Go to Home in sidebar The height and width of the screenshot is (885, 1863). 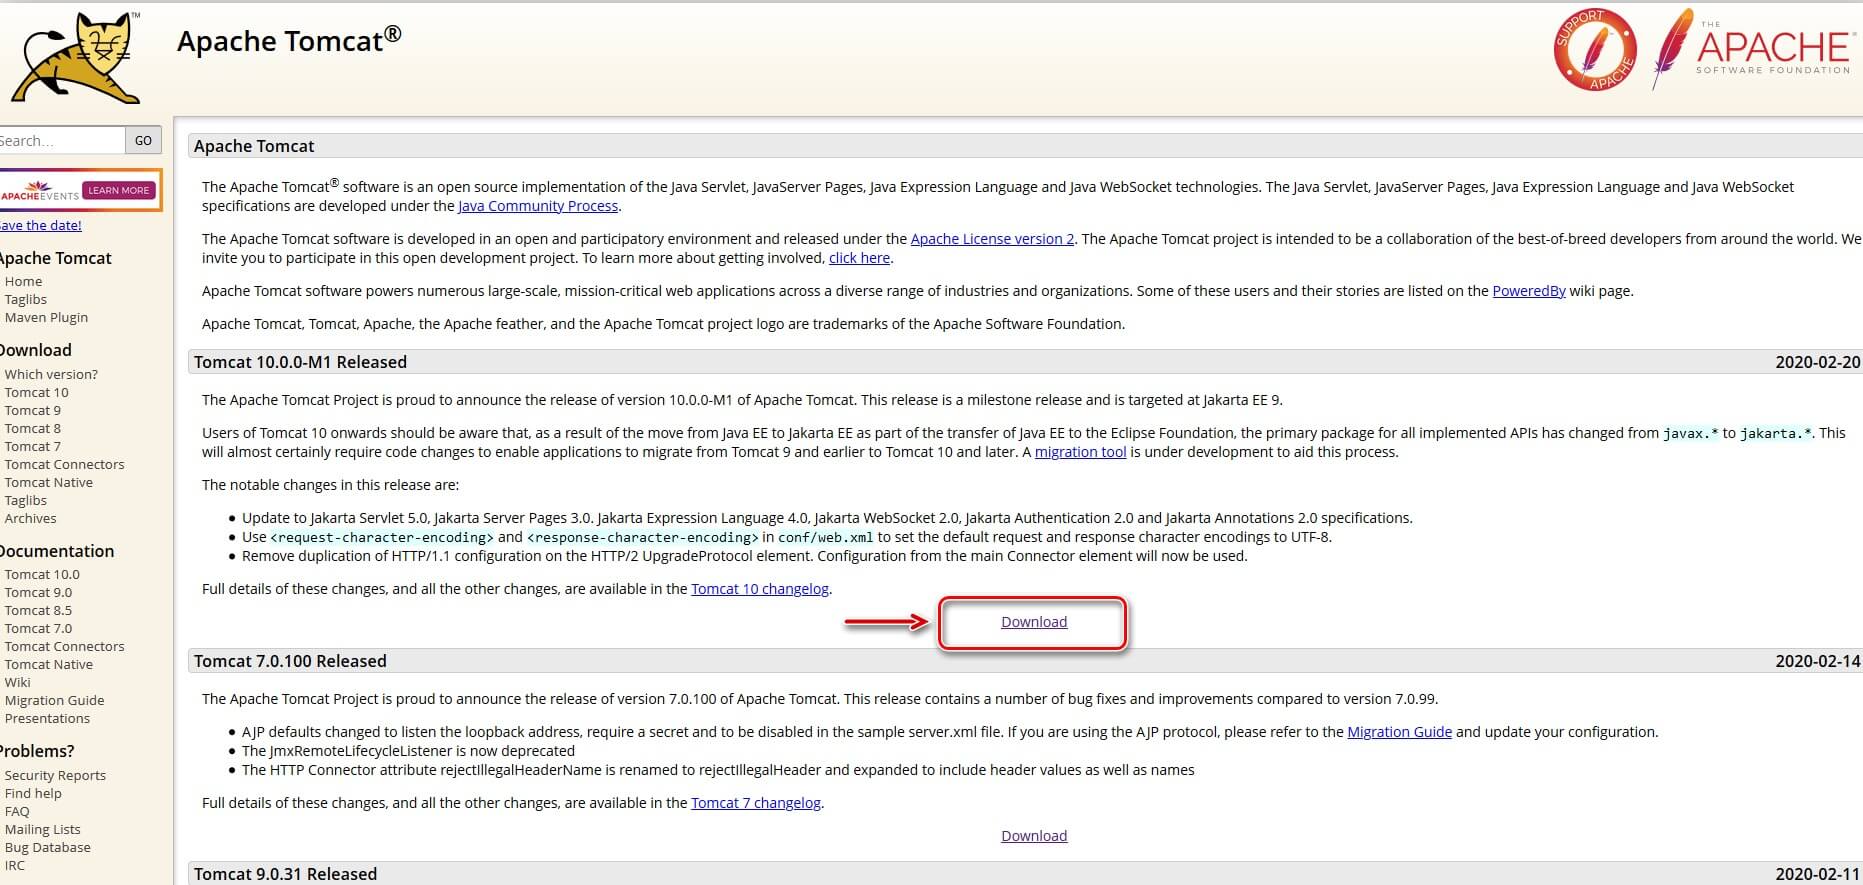(x=24, y=281)
